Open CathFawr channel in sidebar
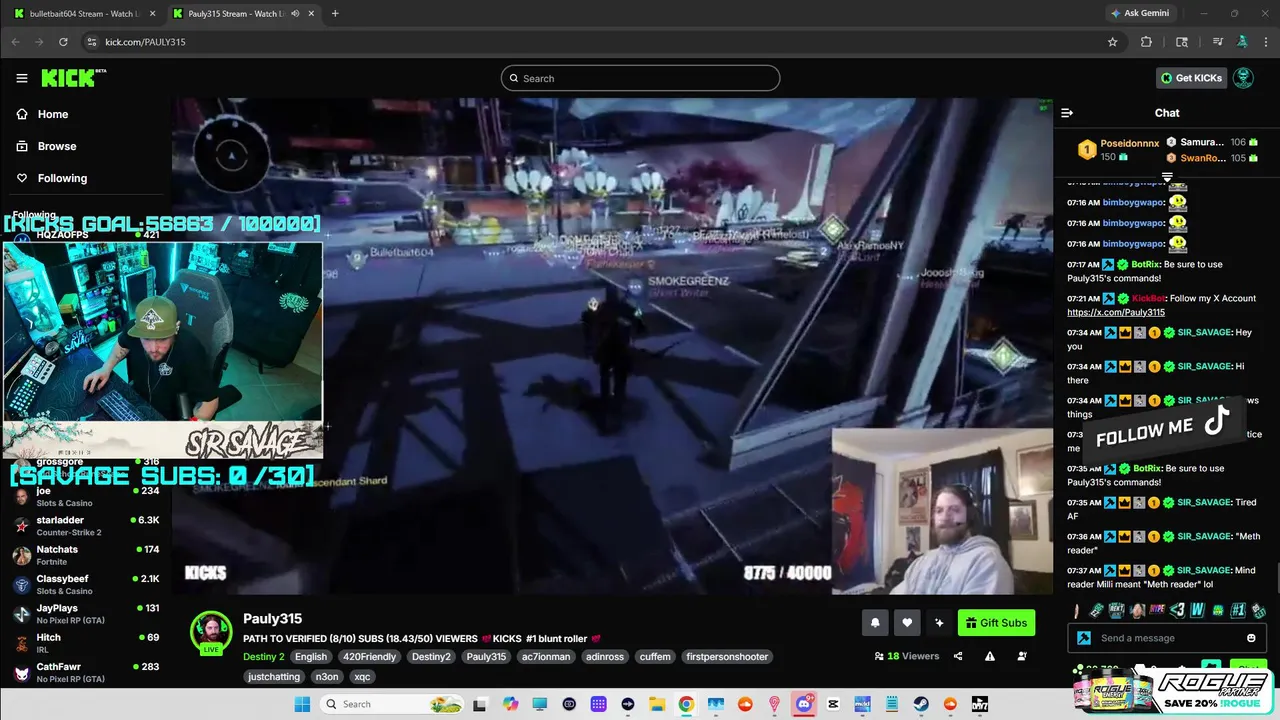The height and width of the screenshot is (720, 1280). pyautogui.click(x=86, y=672)
